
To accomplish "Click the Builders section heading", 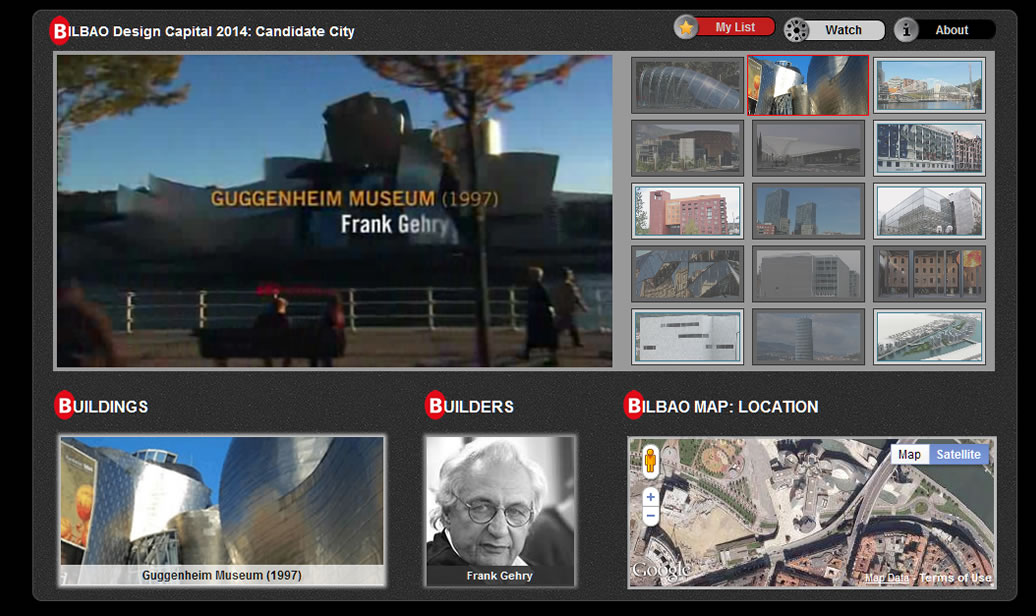I will [470, 406].
